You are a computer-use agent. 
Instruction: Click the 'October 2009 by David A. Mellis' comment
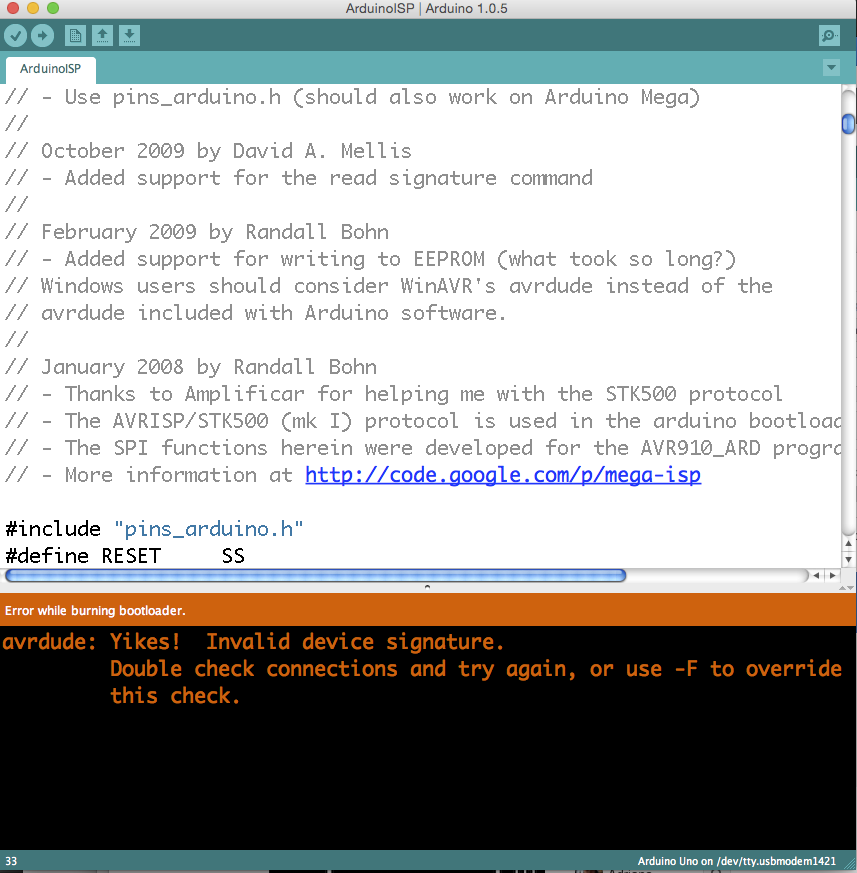[208, 151]
